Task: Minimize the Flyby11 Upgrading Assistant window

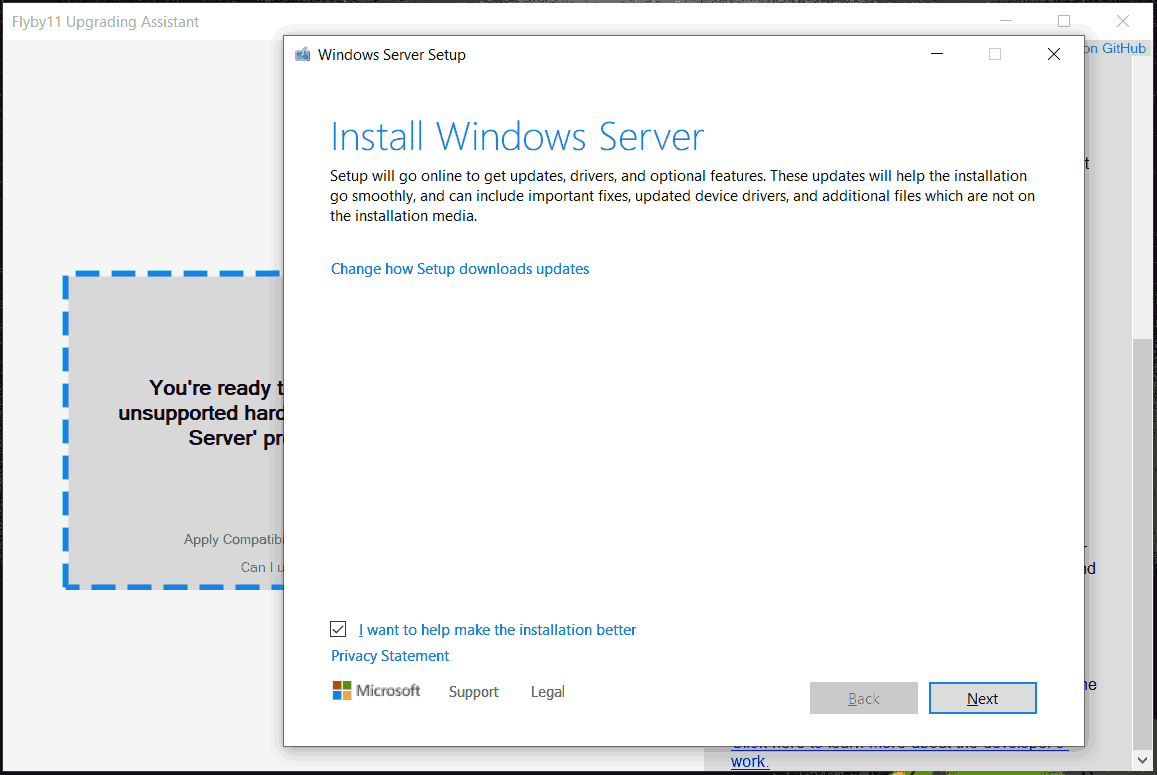Action: [1005, 20]
